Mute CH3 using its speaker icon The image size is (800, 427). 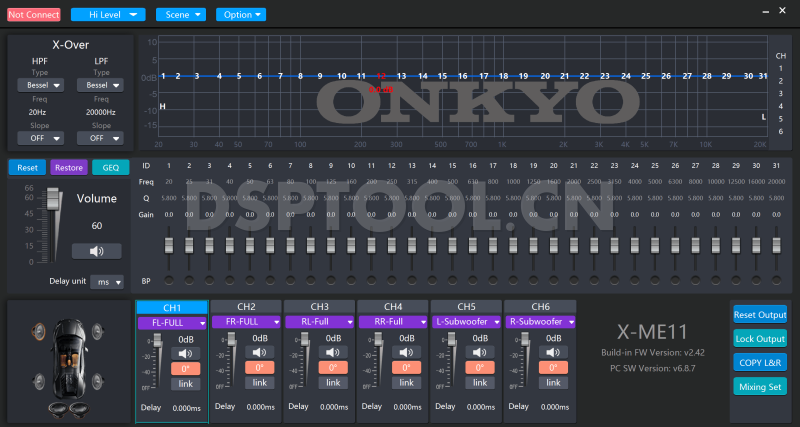[x=331, y=353]
